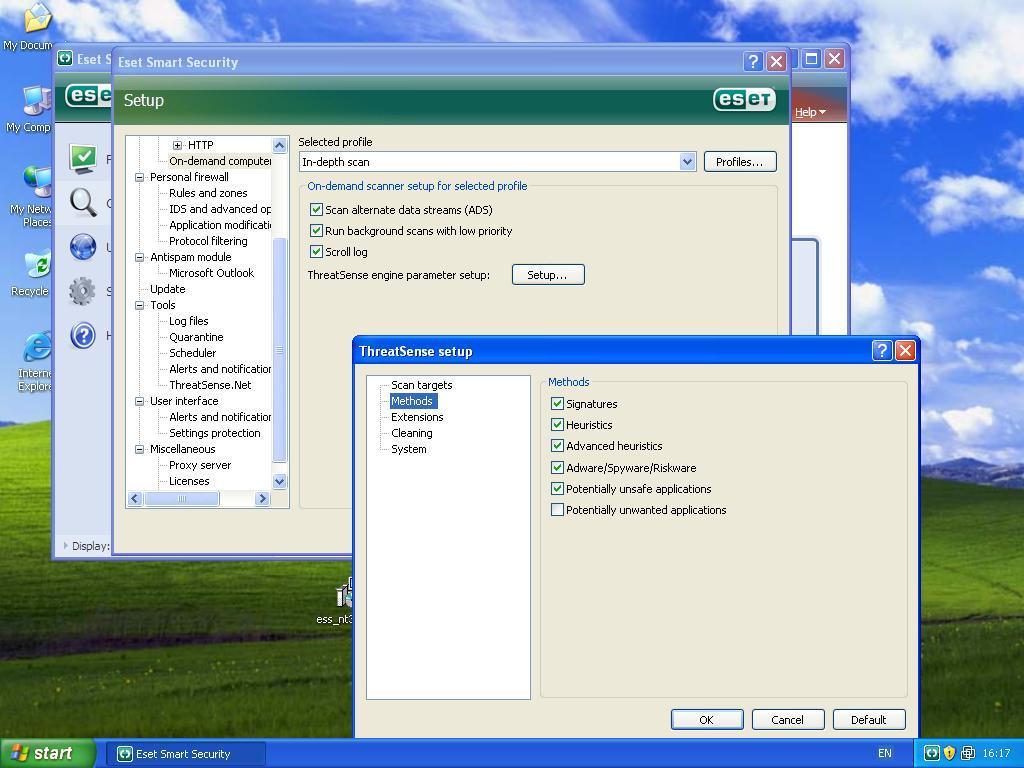Click the green checkmark protection status icon
The height and width of the screenshot is (768, 1024).
click(x=83, y=158)
